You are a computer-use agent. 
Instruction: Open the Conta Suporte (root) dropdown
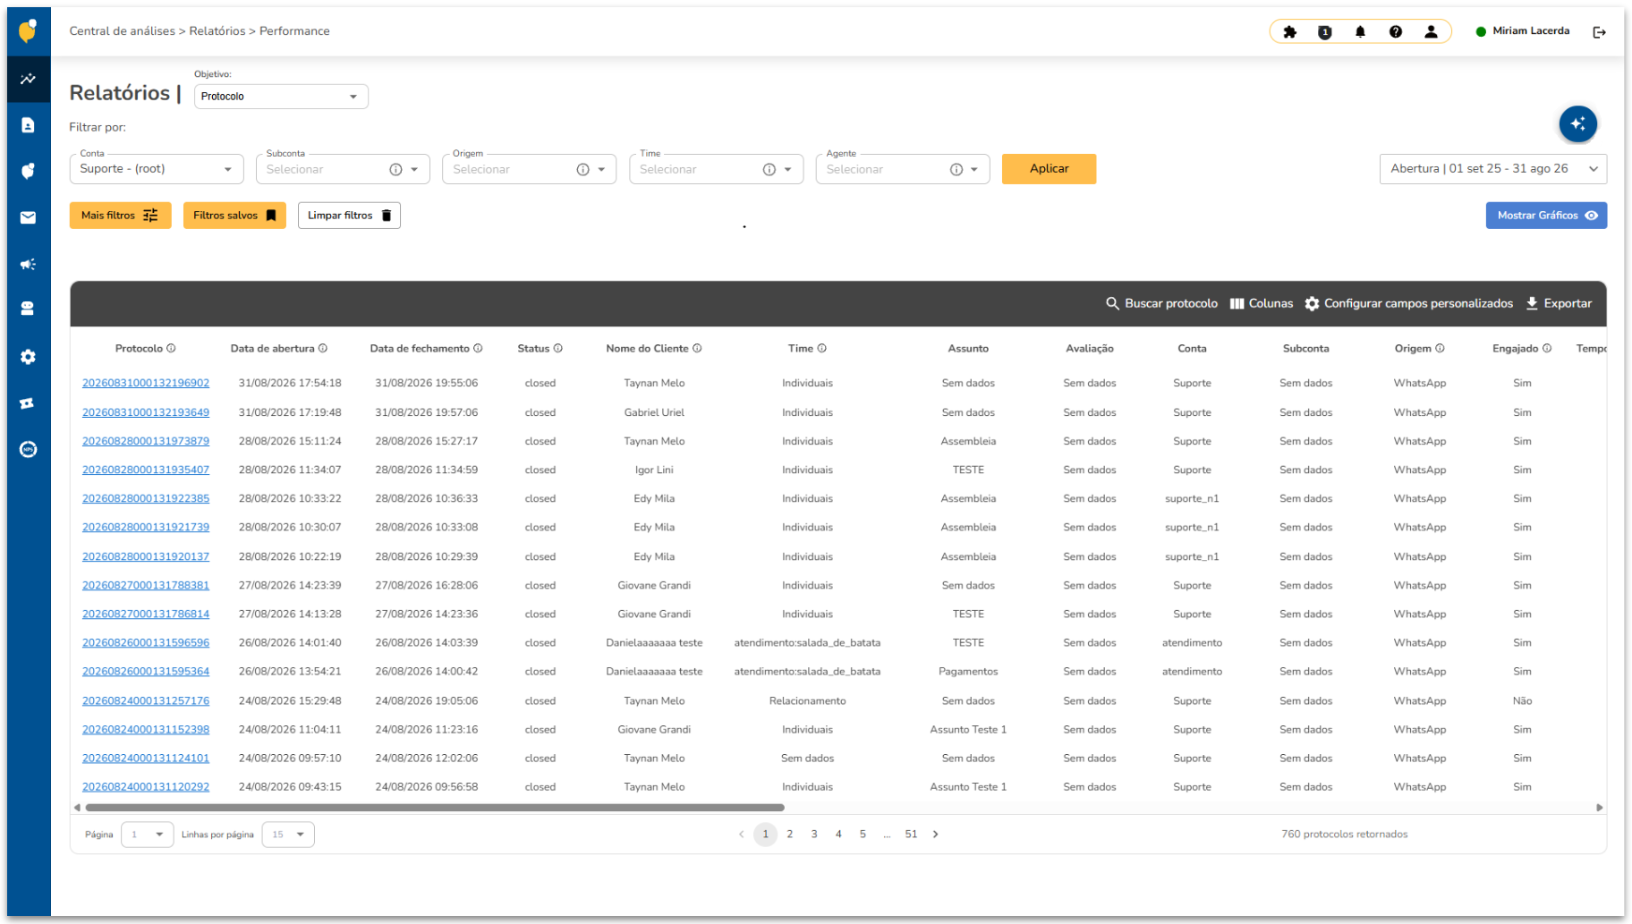[x=156, y=169]
